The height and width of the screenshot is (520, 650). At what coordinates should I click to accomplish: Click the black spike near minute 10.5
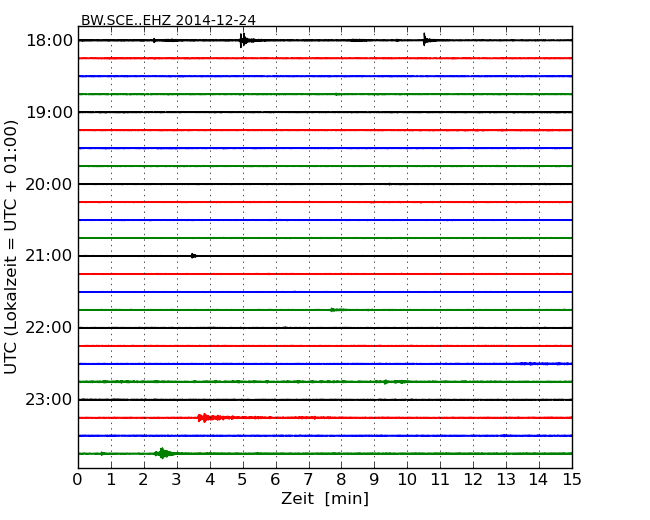point(425,40)
